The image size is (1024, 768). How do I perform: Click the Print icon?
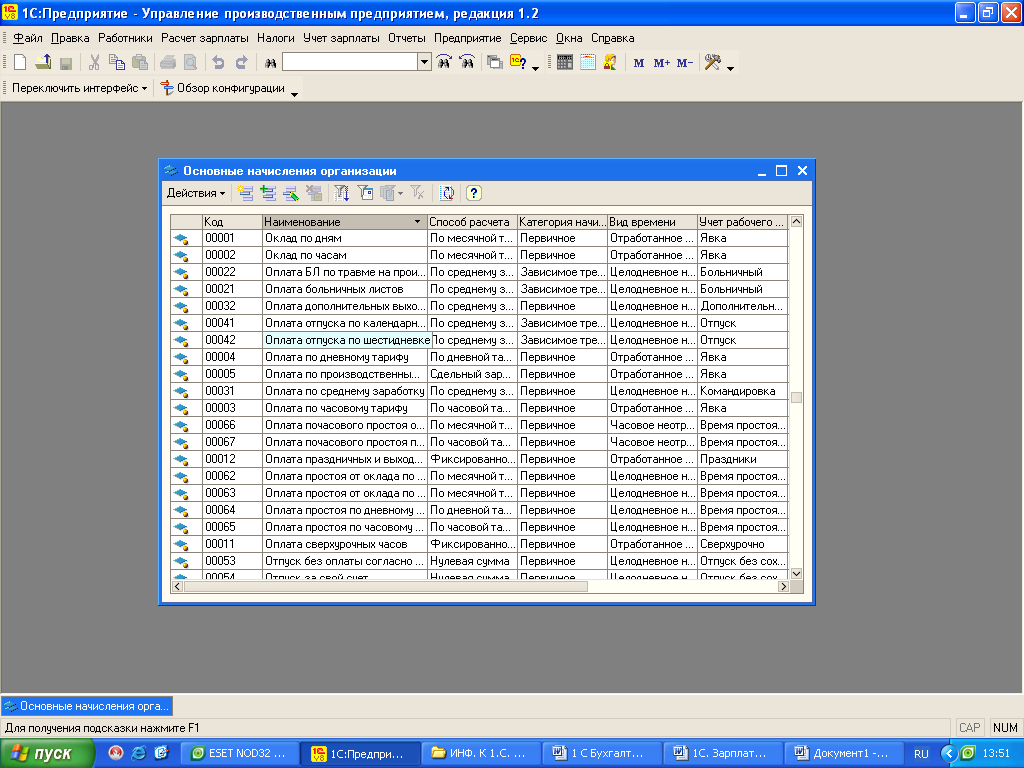(x=168, y=63)
